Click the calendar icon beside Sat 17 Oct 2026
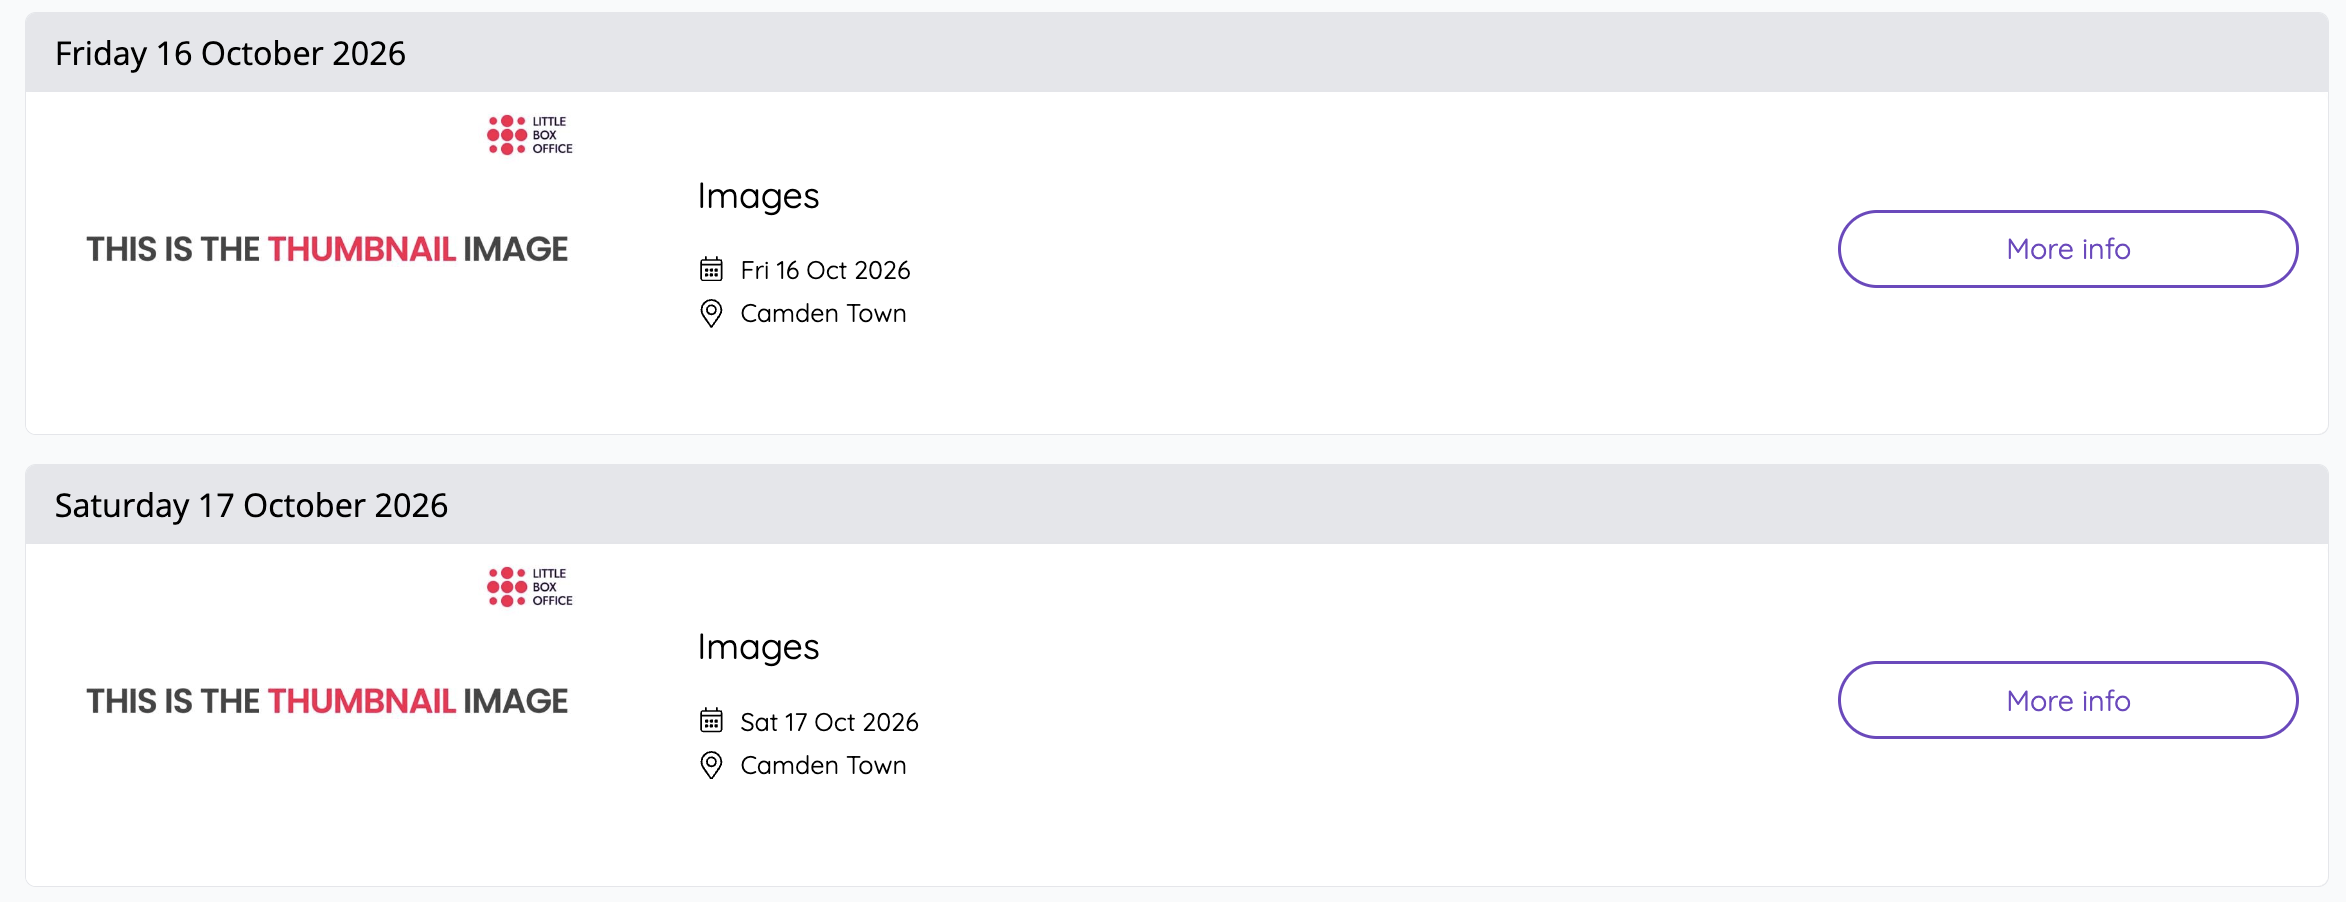2346x902 pixels. (711, 720)
